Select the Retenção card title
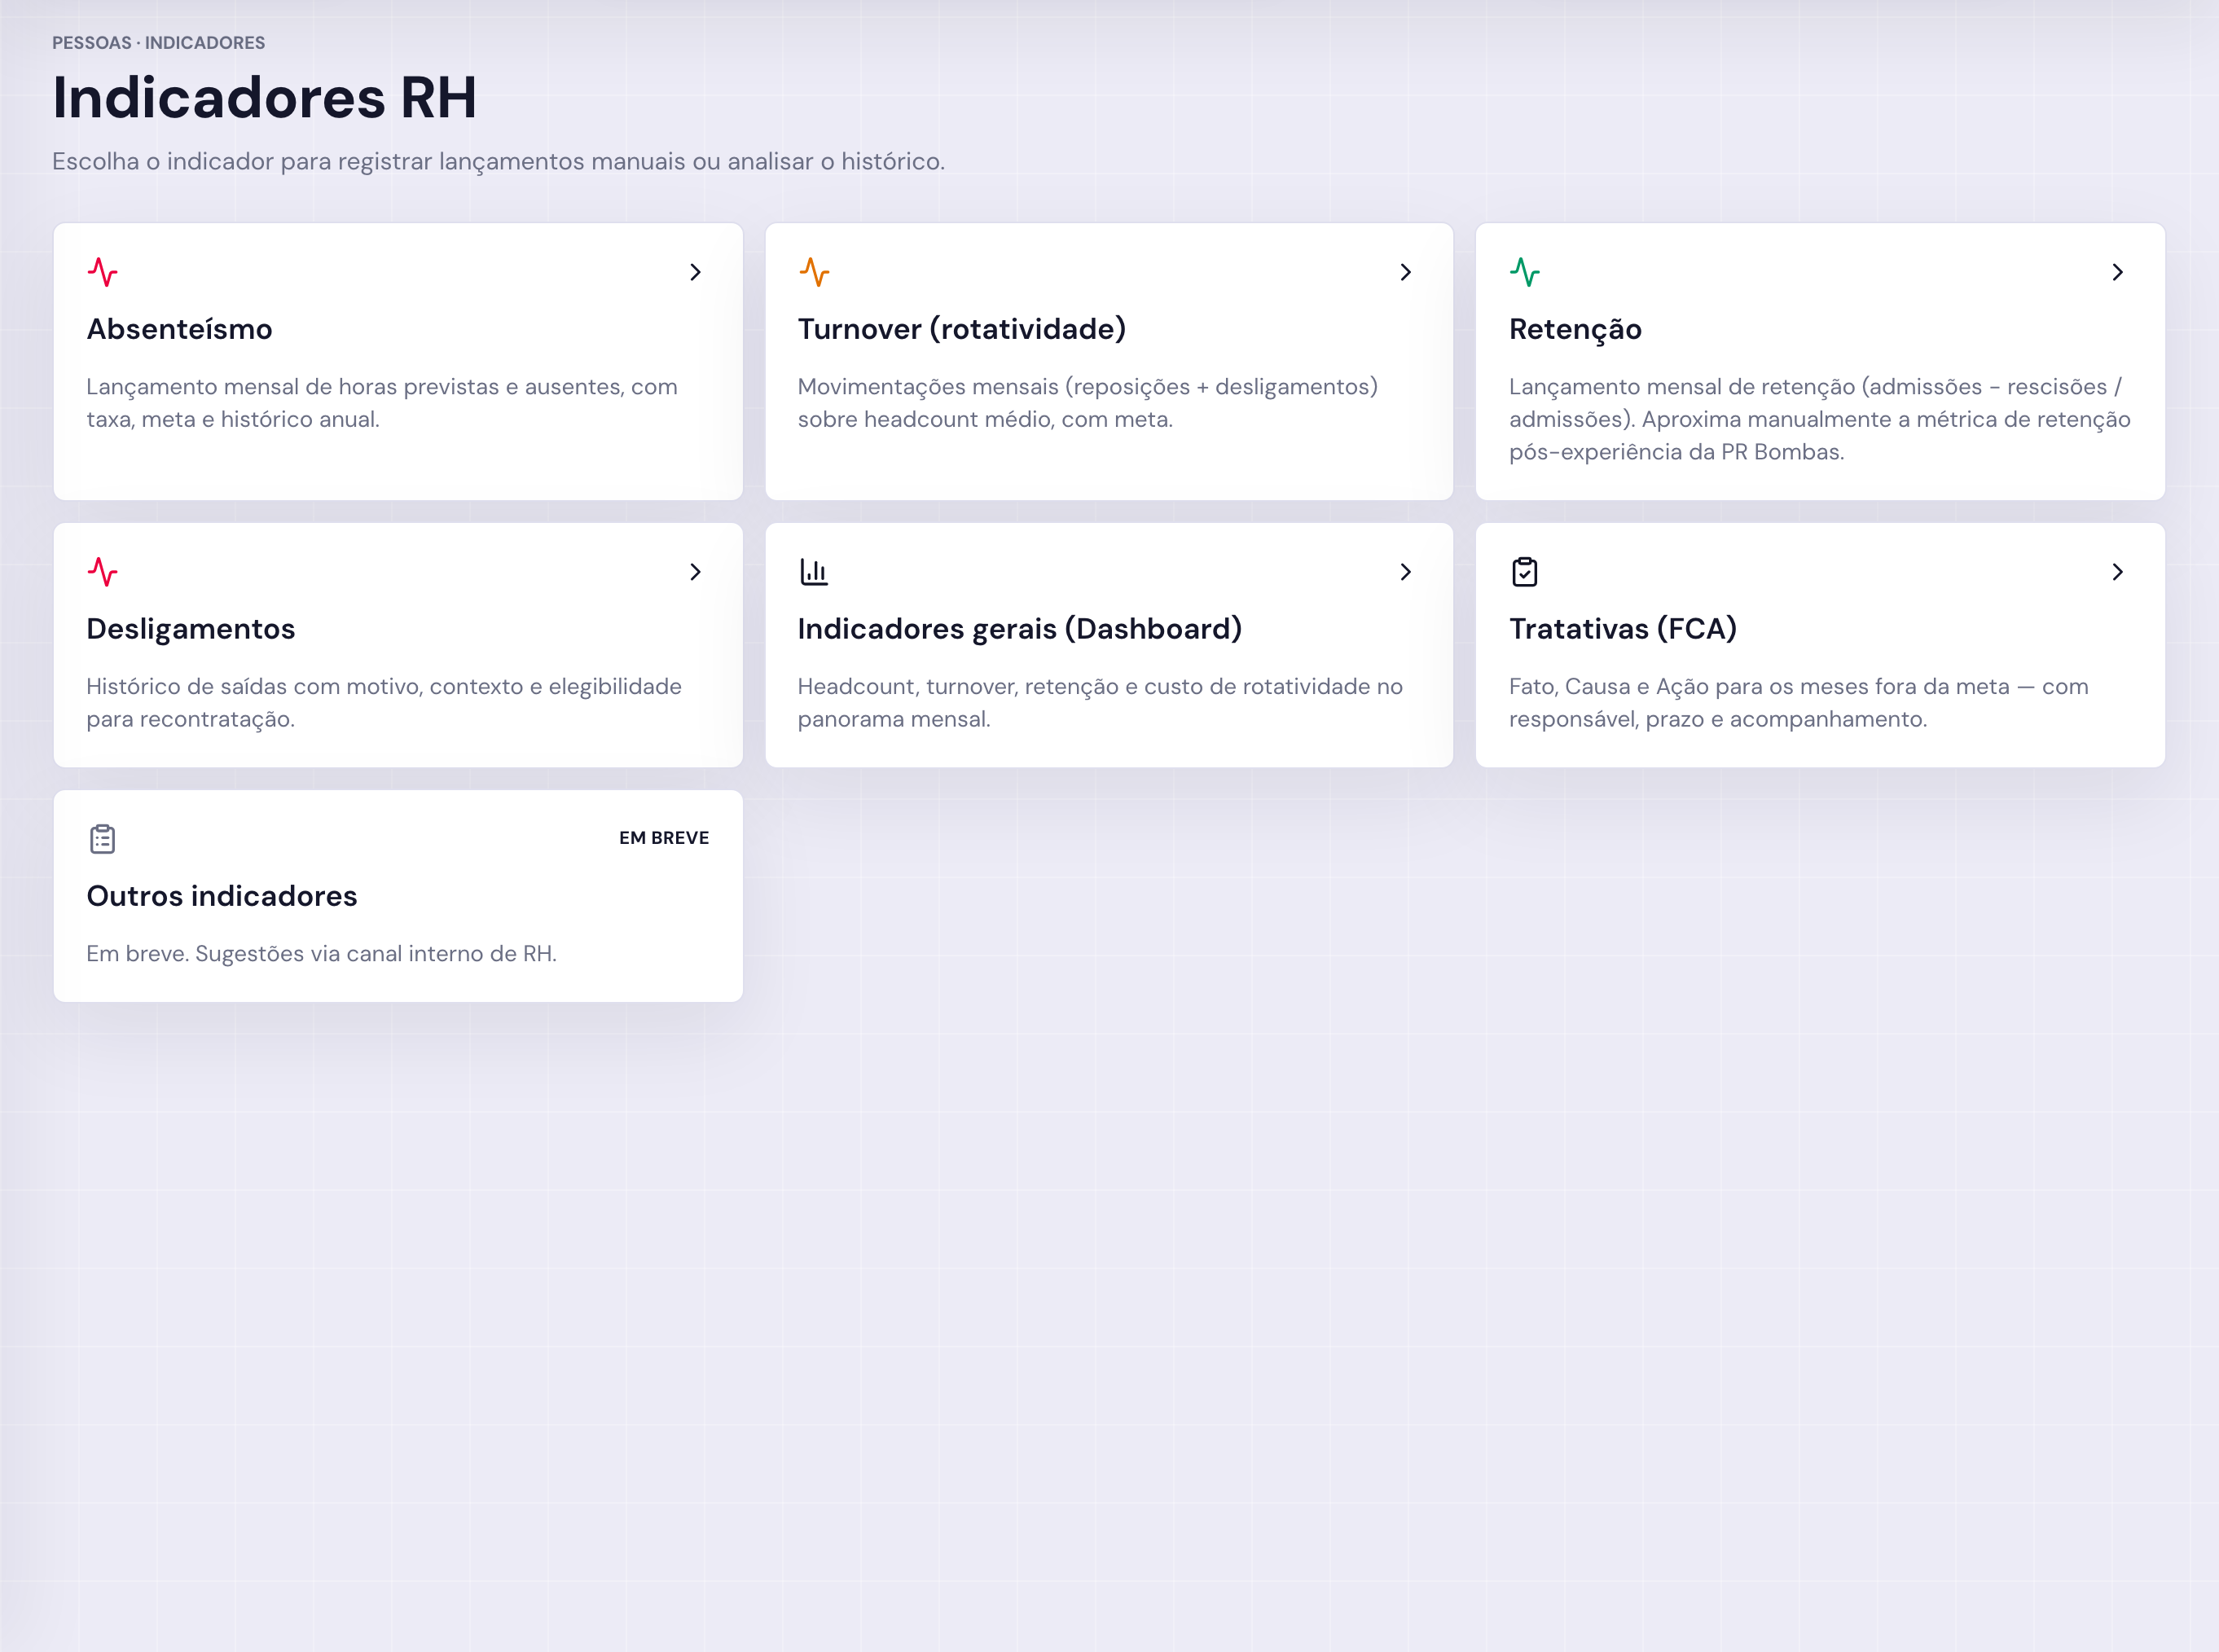 point(1575,329)
